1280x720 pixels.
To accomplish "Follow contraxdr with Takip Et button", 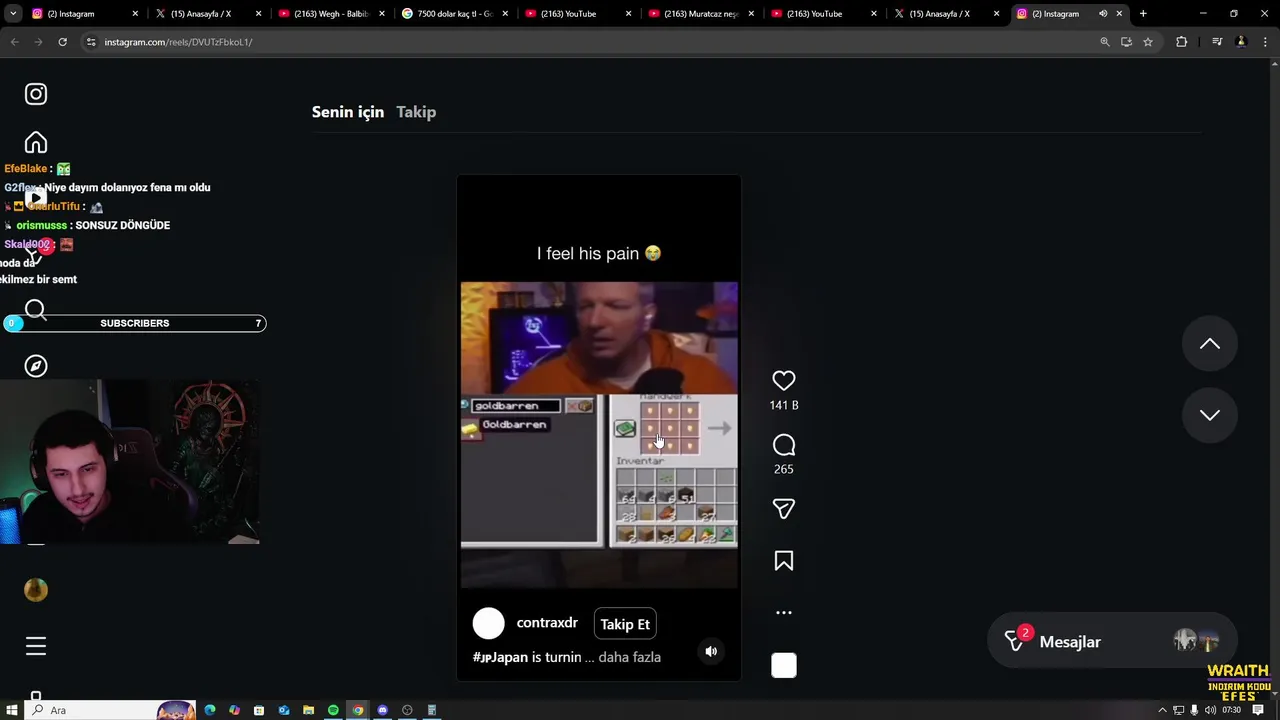I will [625, 624].
